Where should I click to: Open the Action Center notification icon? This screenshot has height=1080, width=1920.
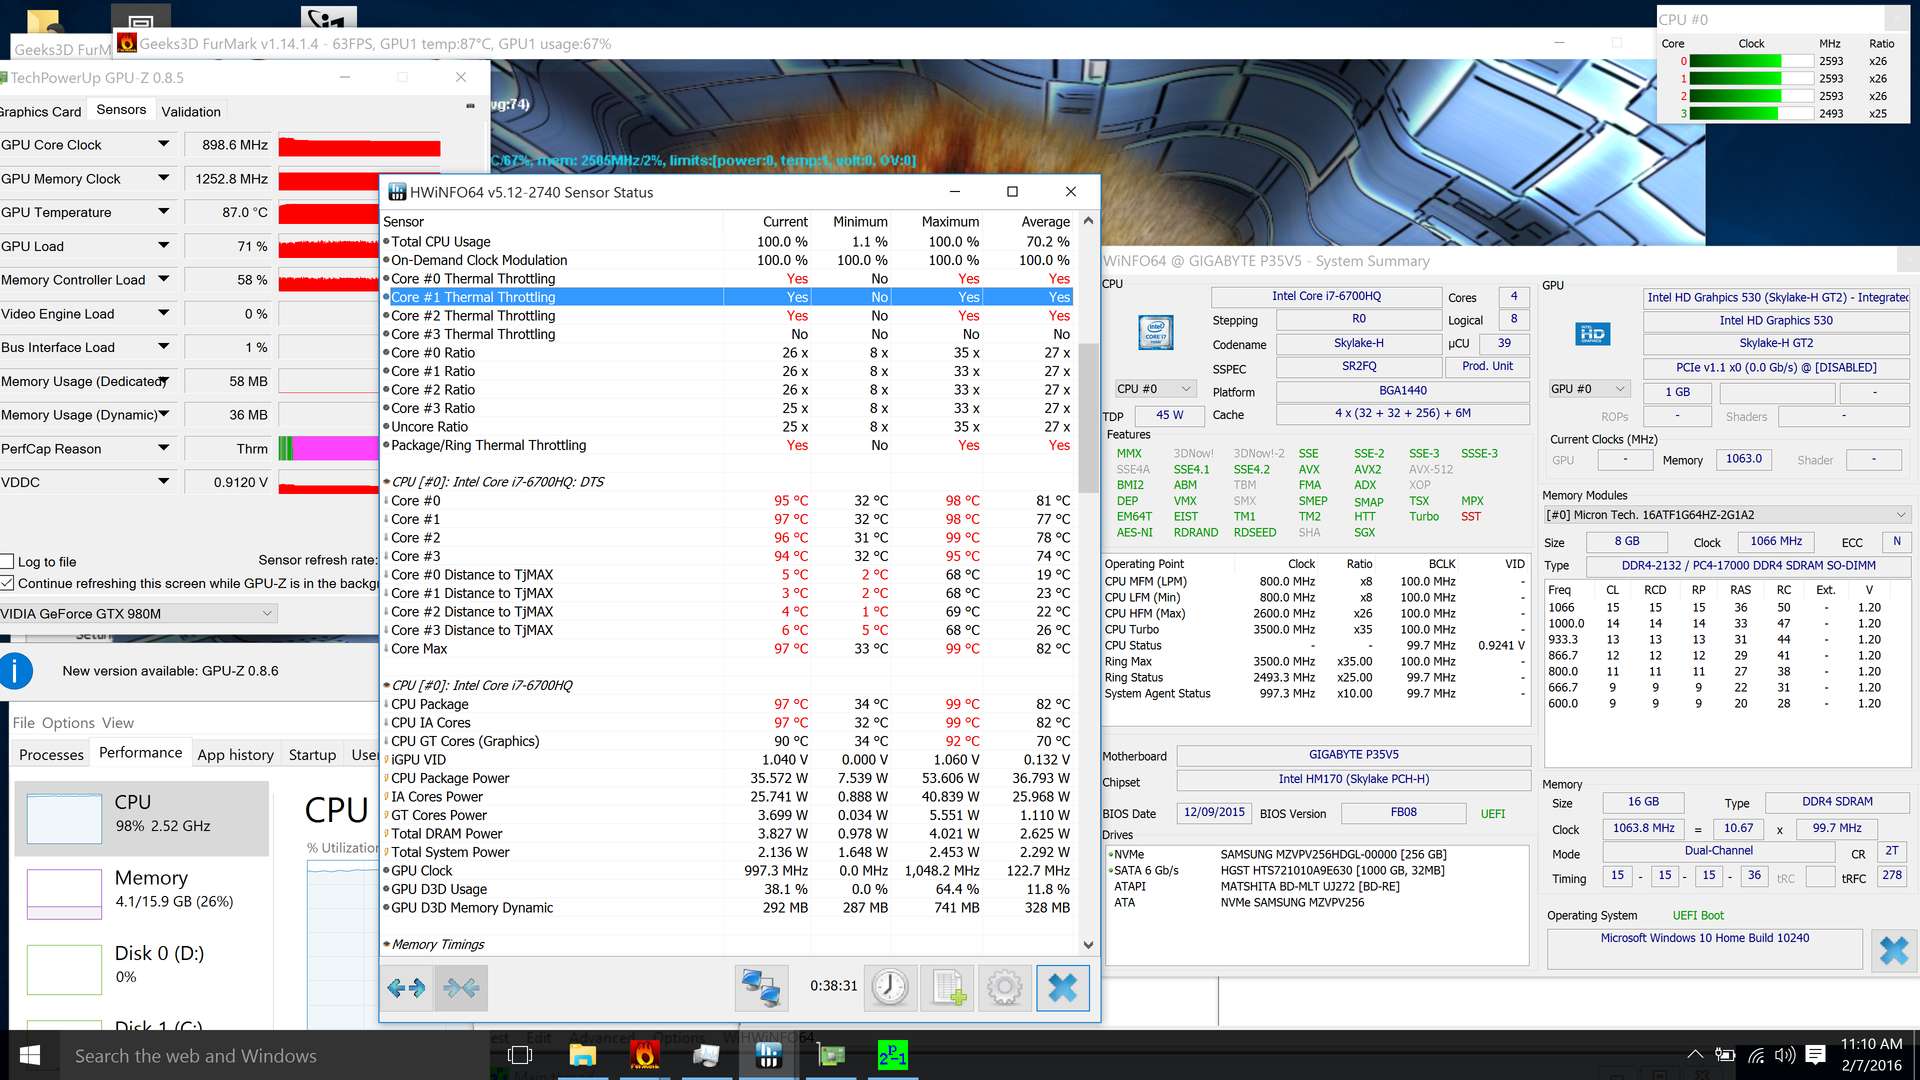(1816, 1055)
